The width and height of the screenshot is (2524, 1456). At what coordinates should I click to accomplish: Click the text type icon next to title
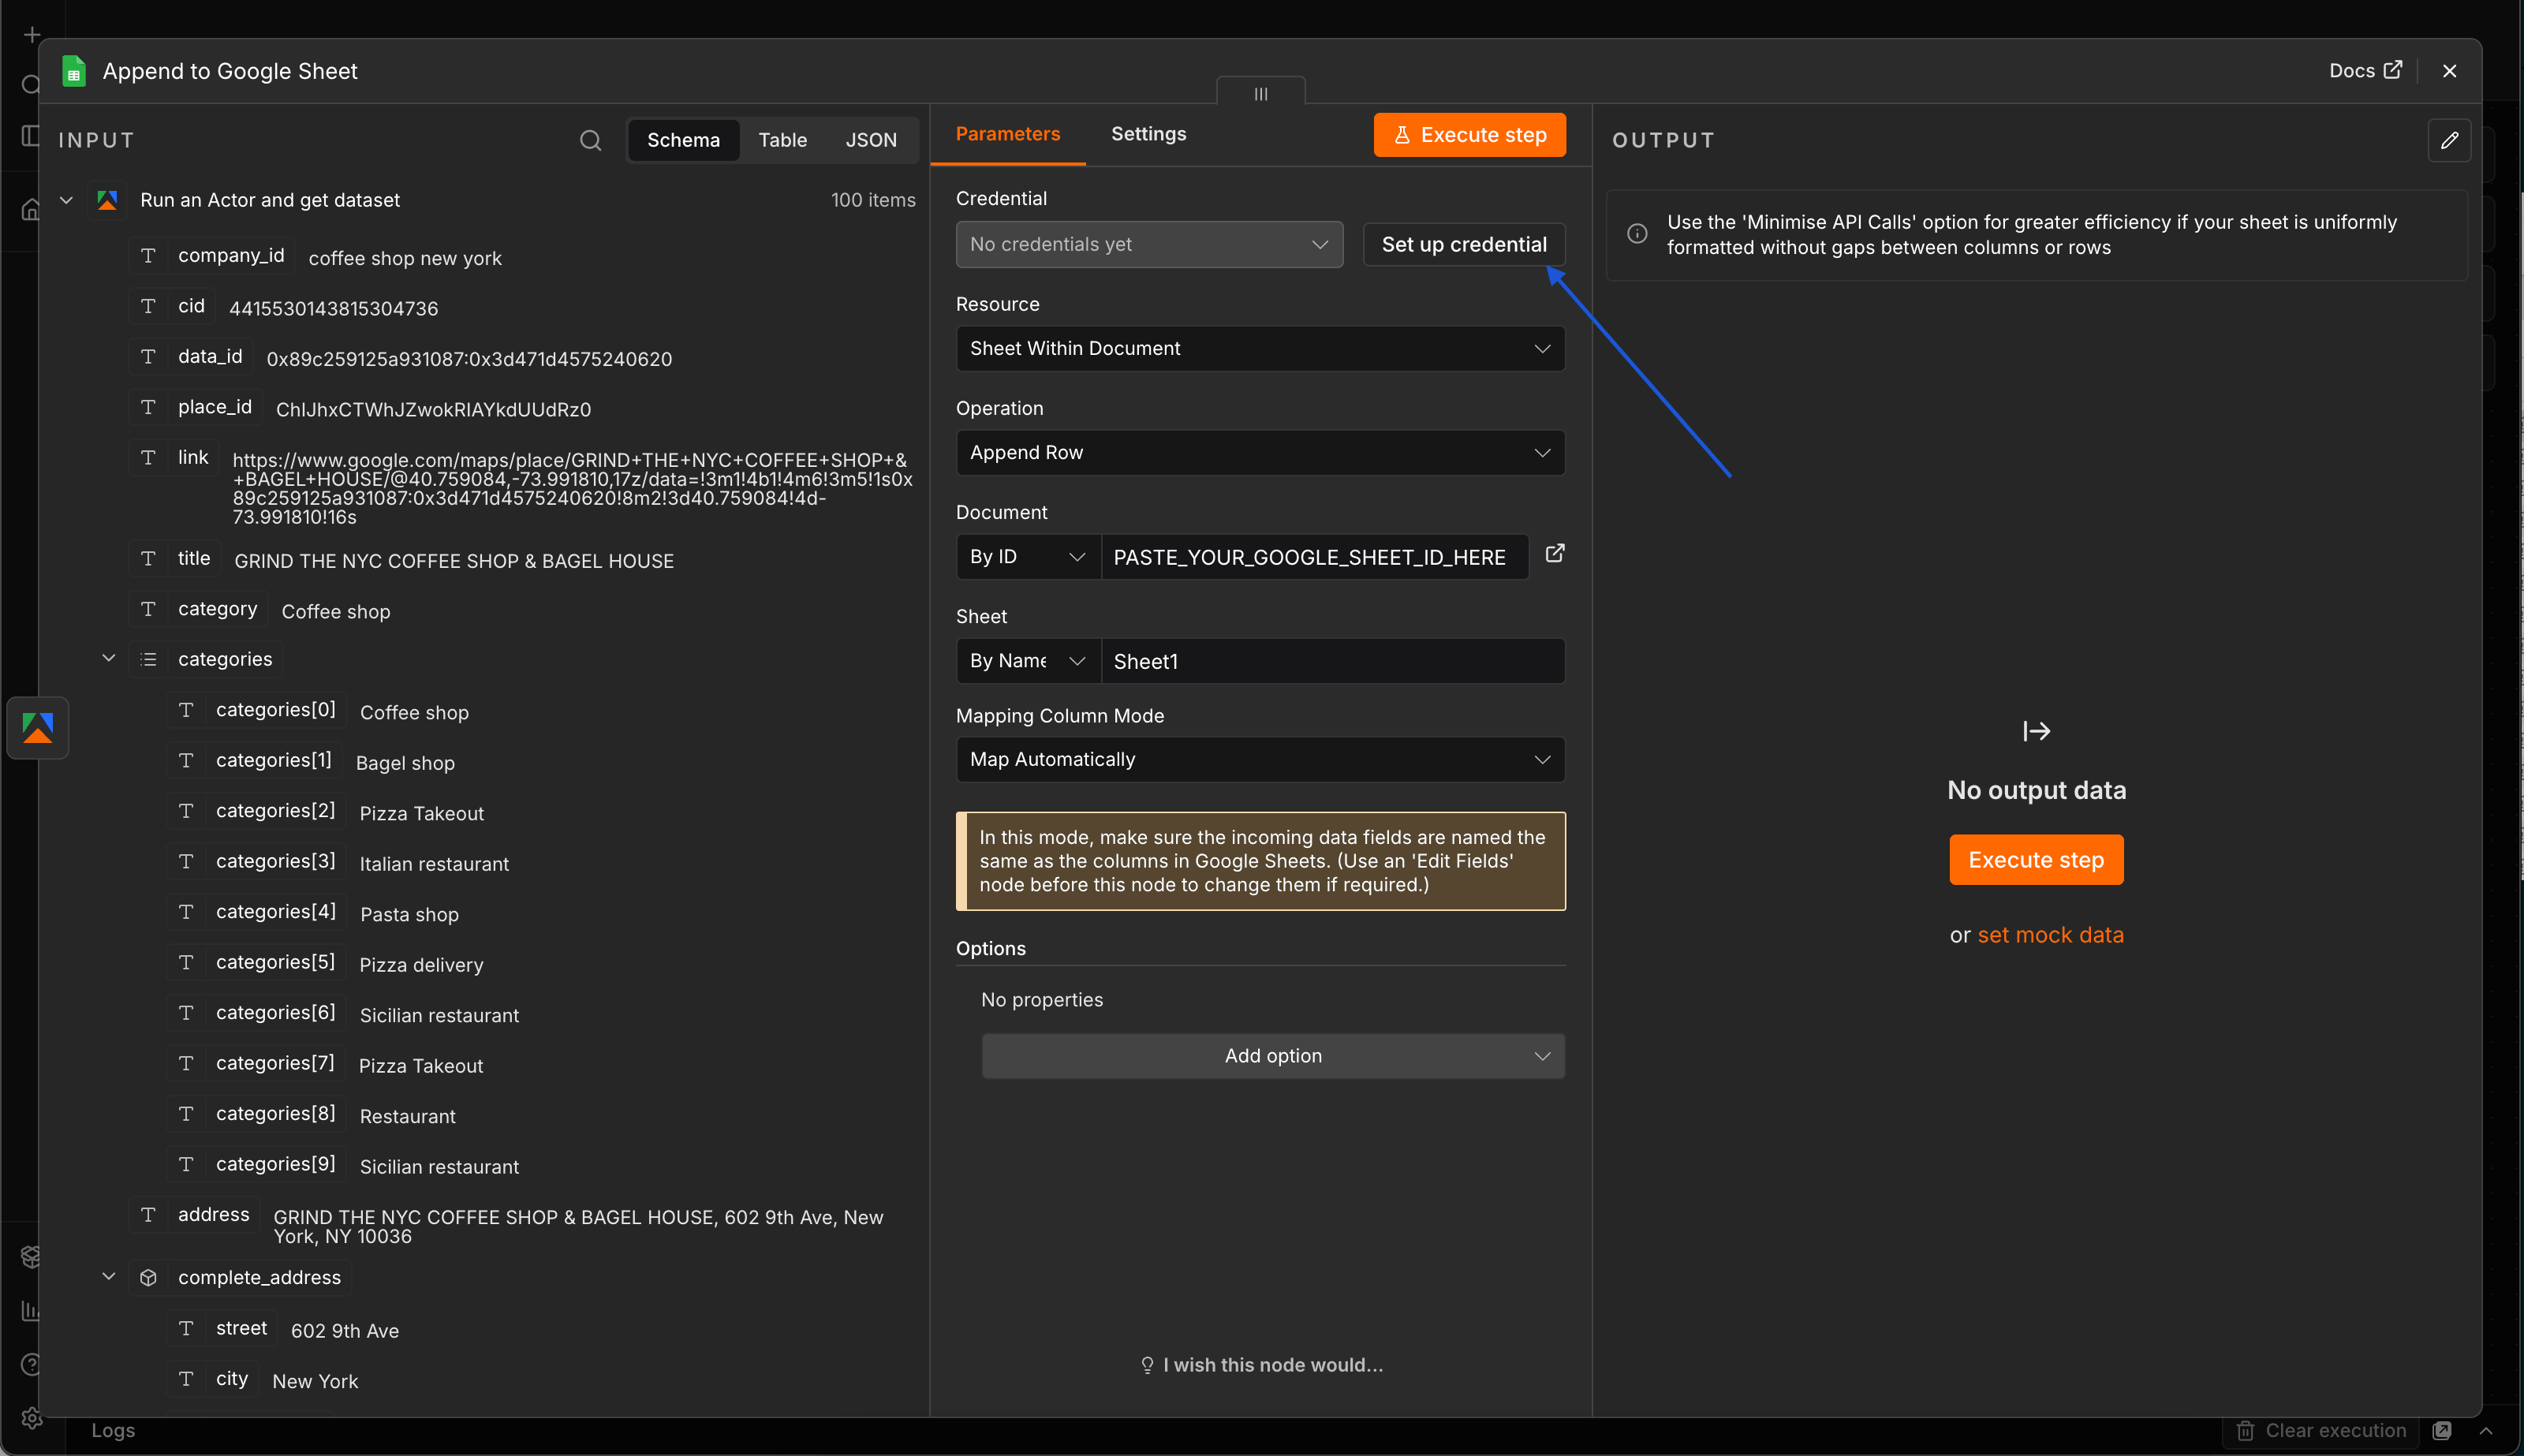point(148,558)
